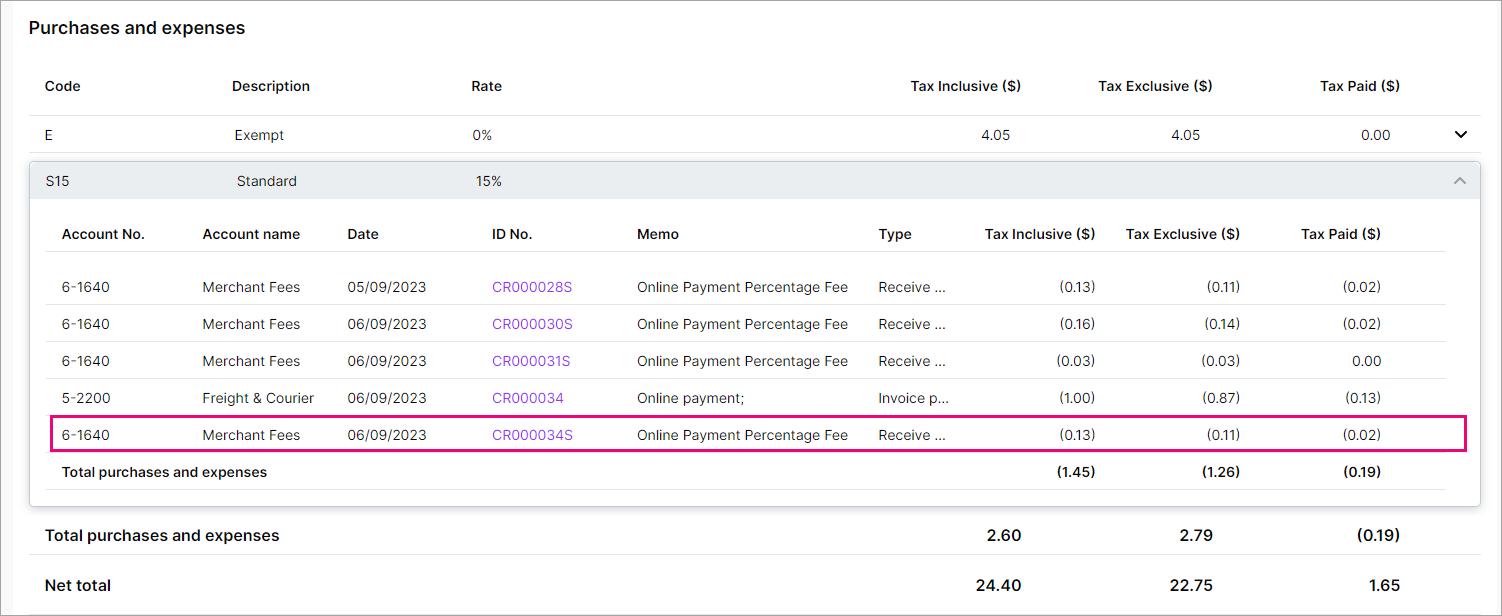Click the Memo column header

coord(657,234)
